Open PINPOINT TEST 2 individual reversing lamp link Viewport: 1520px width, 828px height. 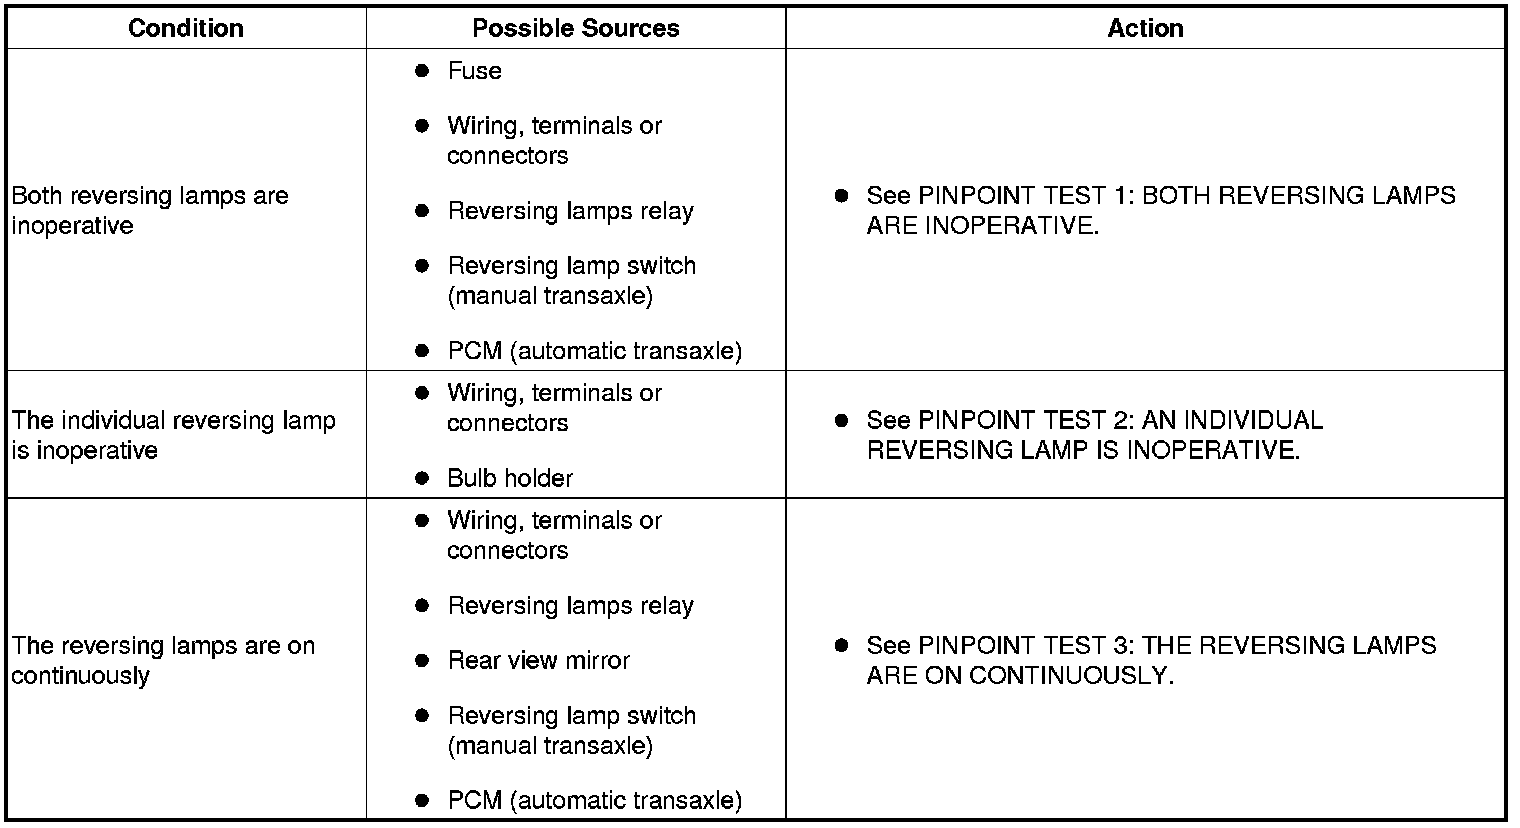[1094, 435]
